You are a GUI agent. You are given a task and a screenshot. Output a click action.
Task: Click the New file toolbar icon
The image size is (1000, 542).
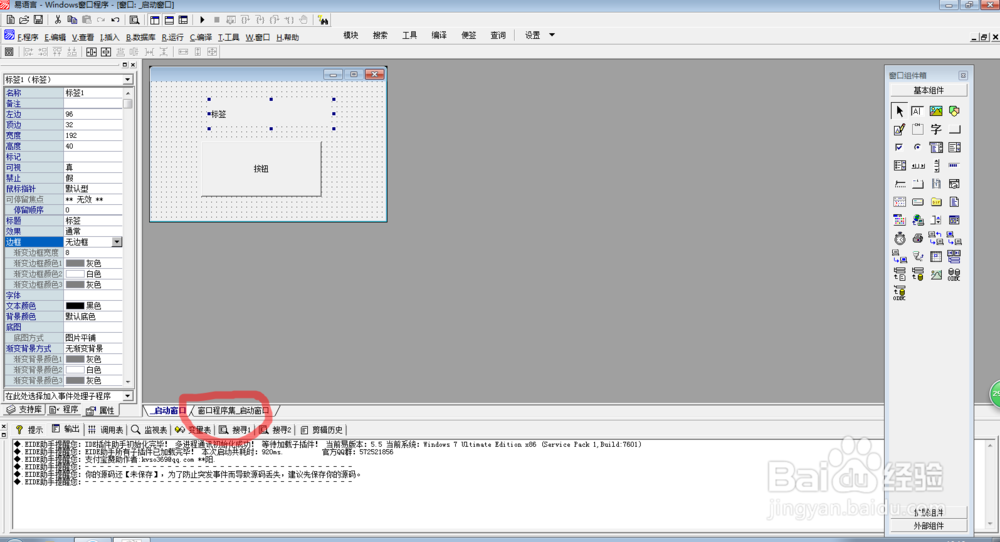10,20
